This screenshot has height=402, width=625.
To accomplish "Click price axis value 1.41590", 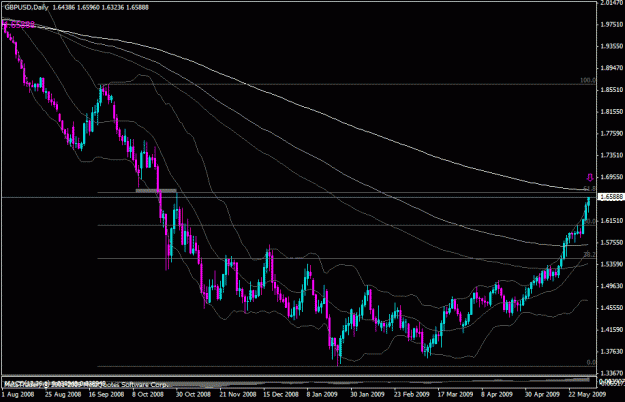I will pyautogui.click(x=611, y=330).
